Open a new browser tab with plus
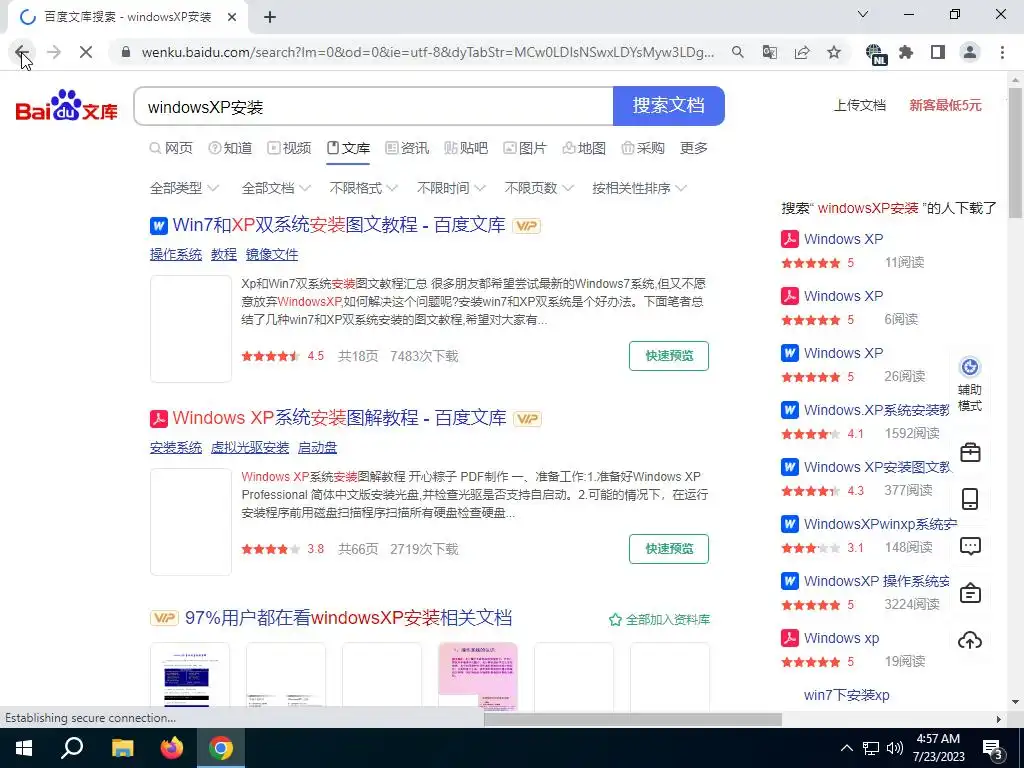 tap(270, 17)
